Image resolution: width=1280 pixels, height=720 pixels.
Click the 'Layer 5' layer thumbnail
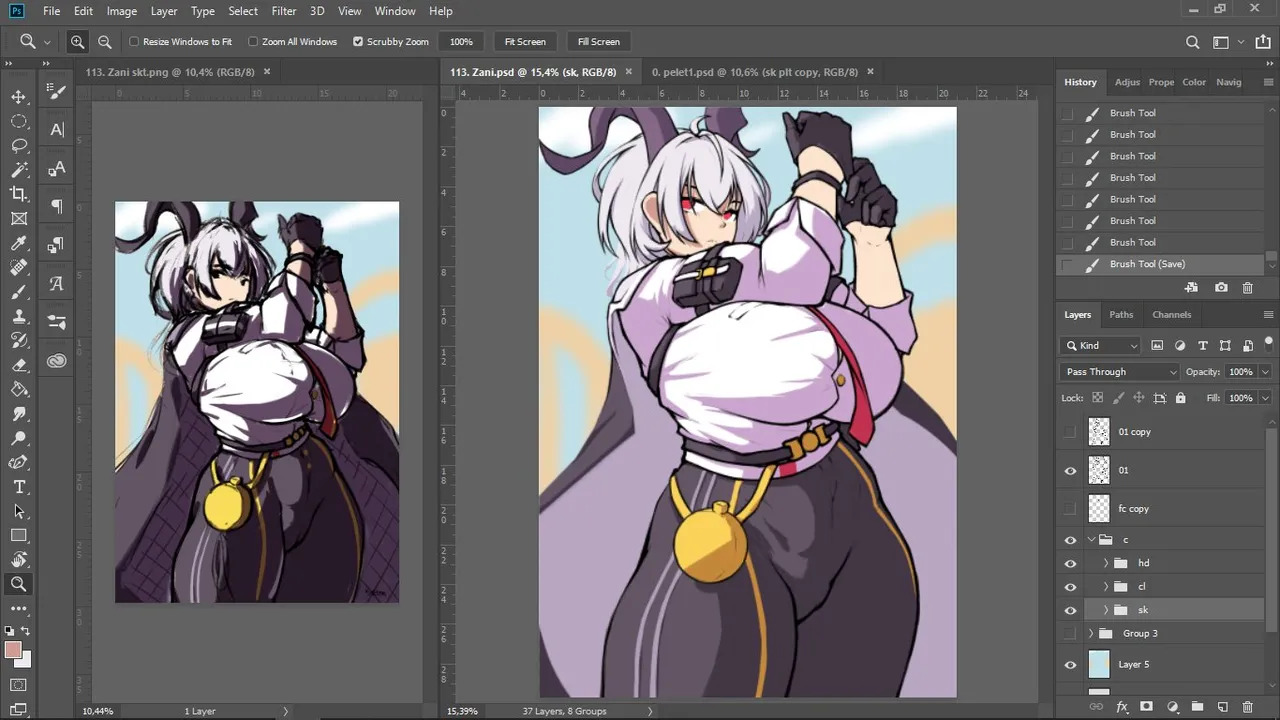1099,665
